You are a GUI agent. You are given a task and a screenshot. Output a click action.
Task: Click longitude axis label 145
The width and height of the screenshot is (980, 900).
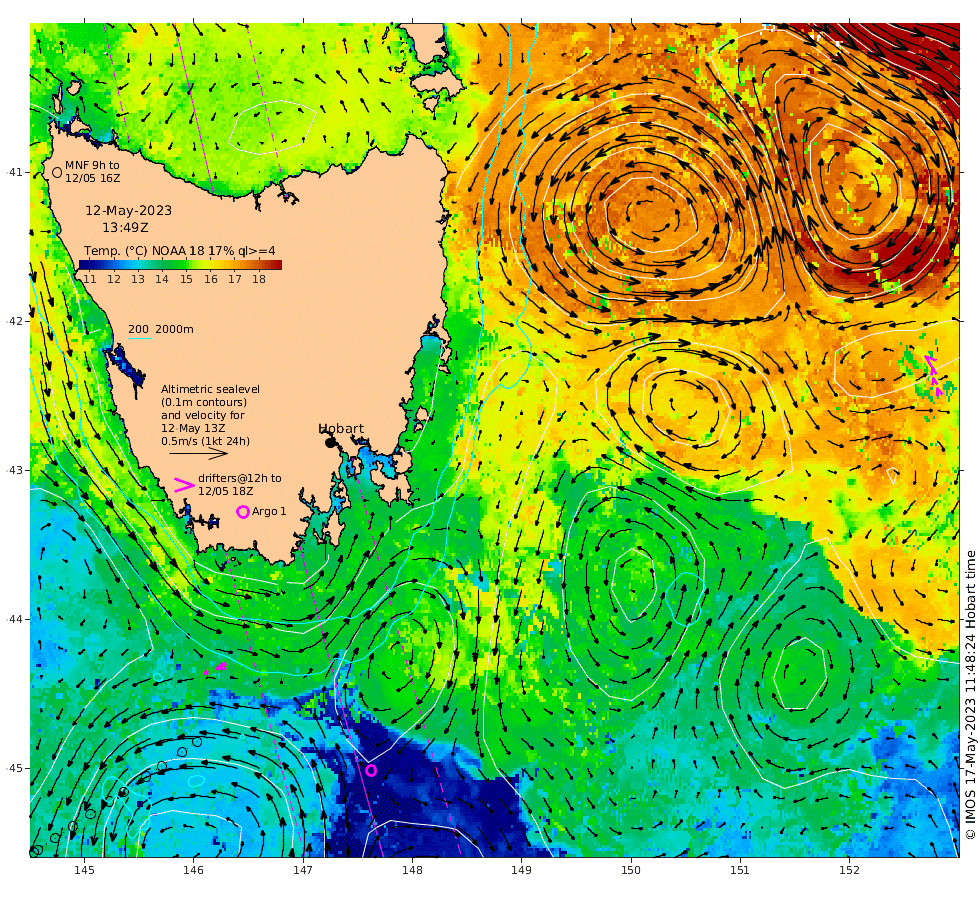[x=84, y=869]
